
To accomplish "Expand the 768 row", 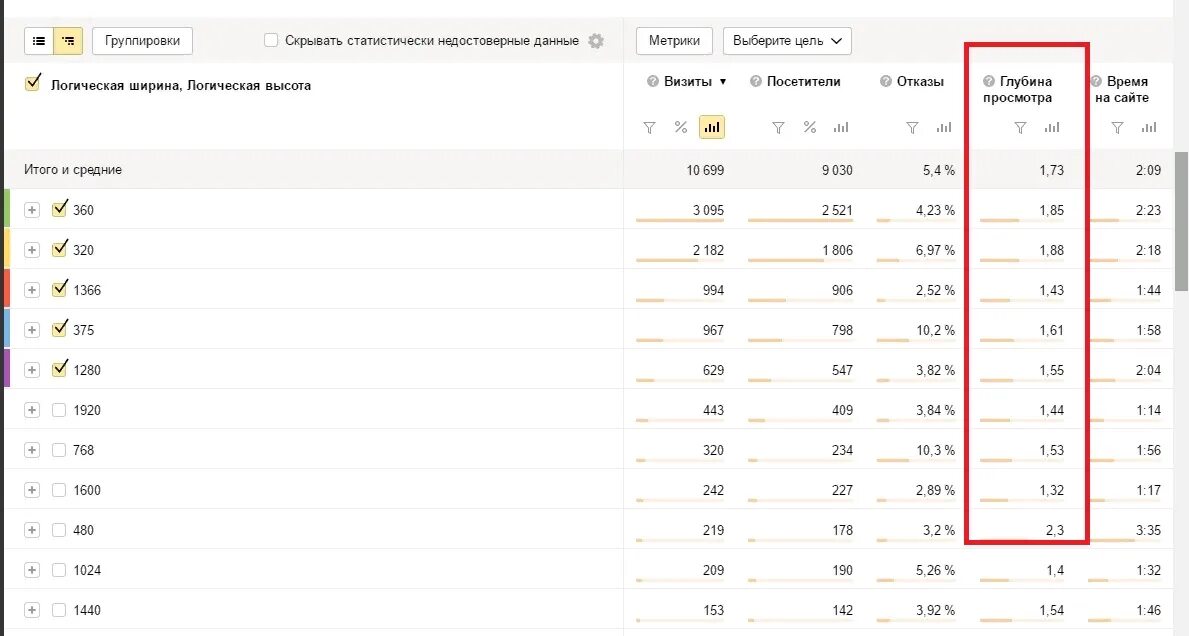I will [x=32, y=450].
